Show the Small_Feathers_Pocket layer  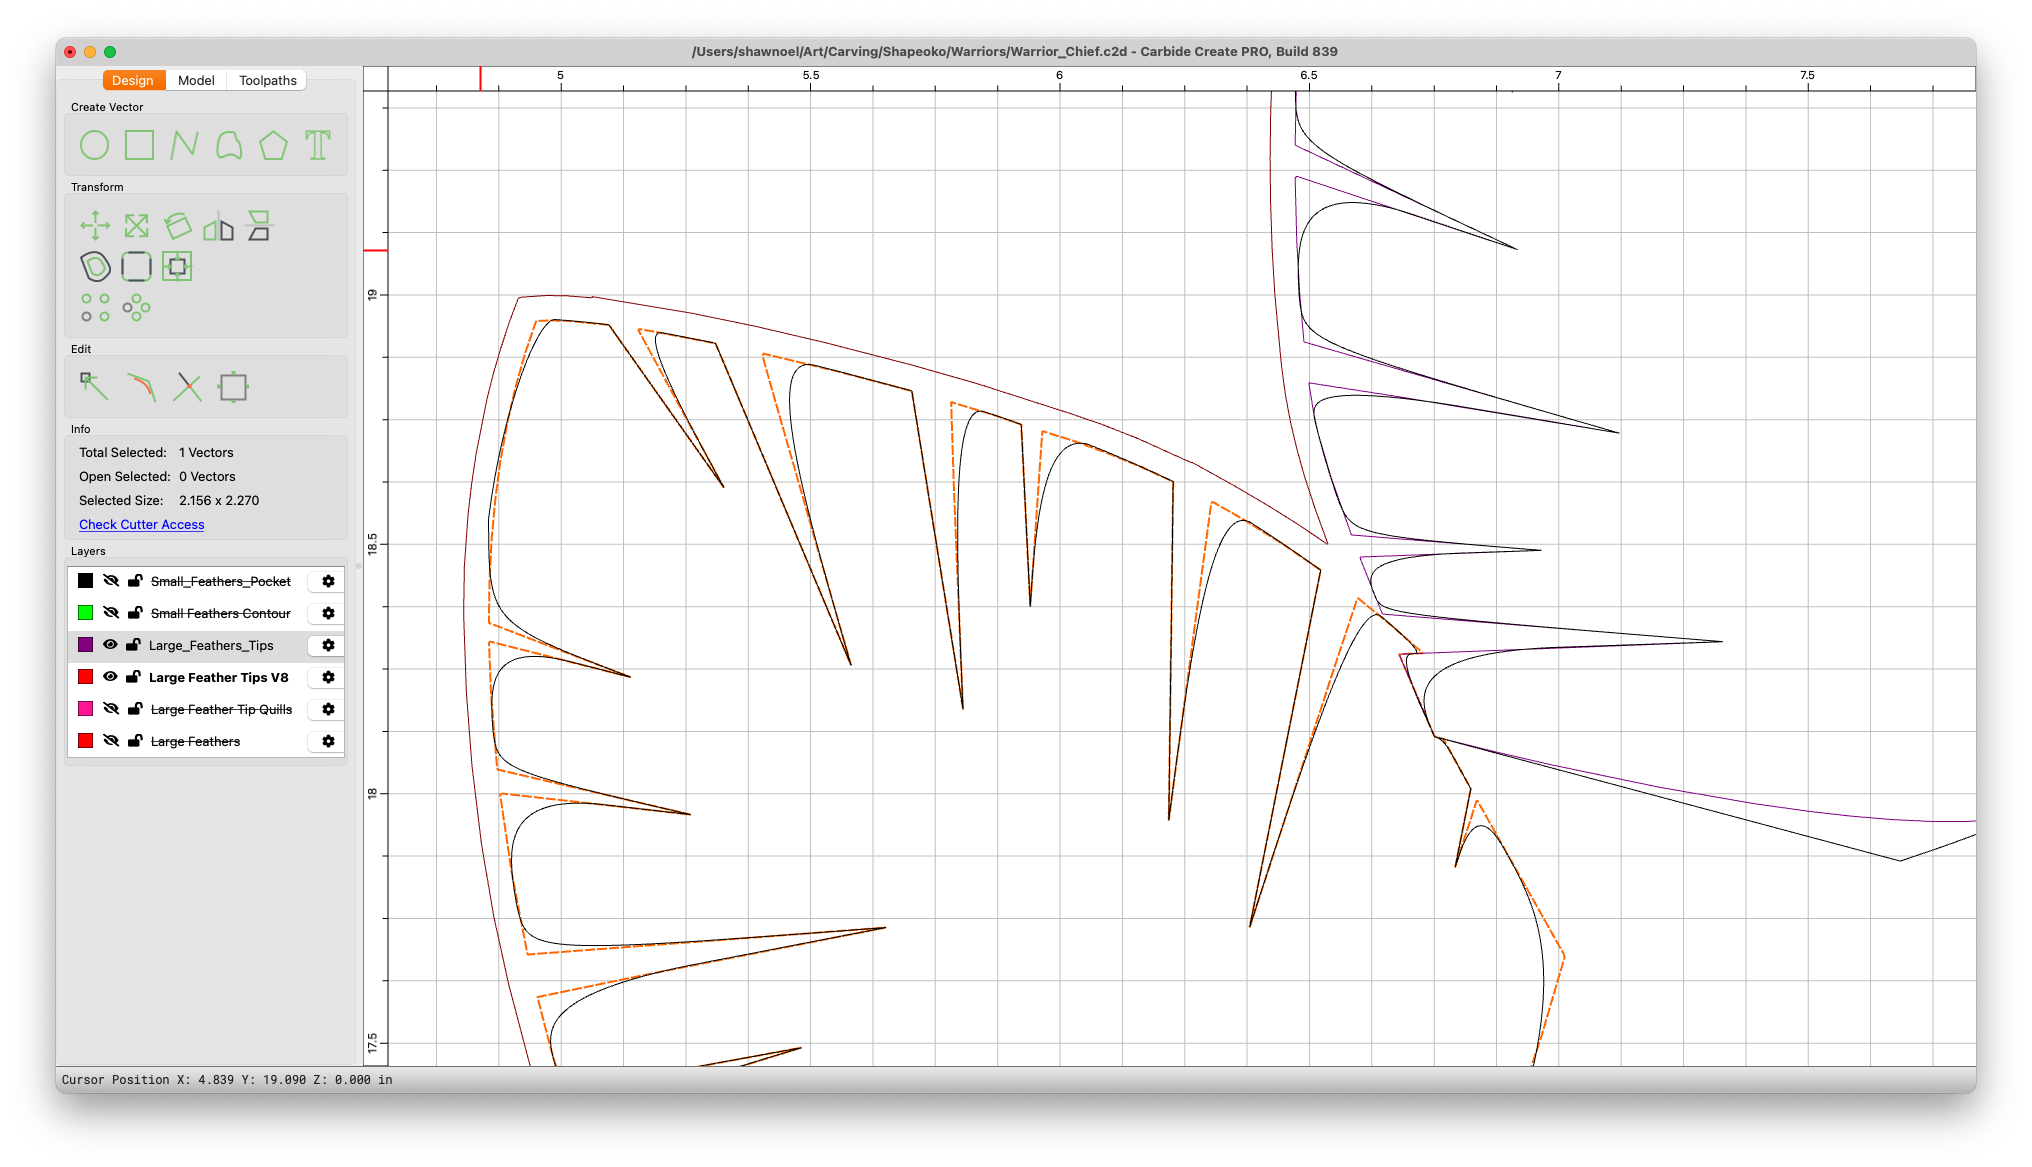click(x=111, y=581)
